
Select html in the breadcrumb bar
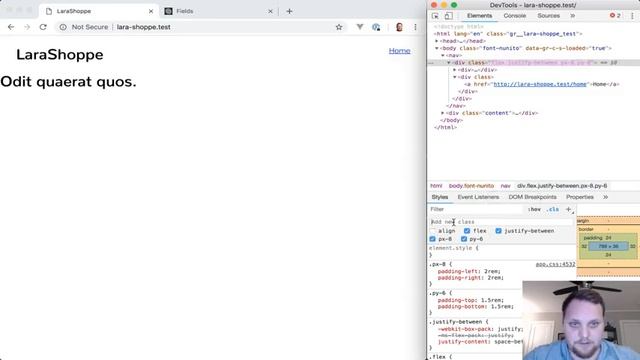coord(436,186)
